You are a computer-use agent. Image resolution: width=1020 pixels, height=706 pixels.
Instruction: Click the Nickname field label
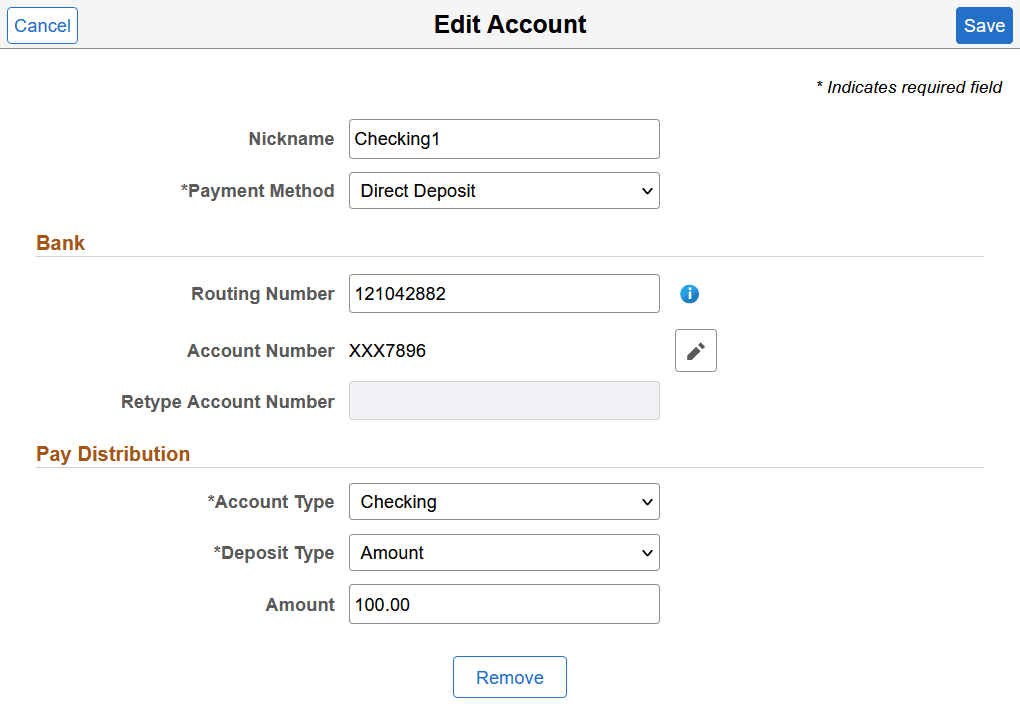(291, 139)
